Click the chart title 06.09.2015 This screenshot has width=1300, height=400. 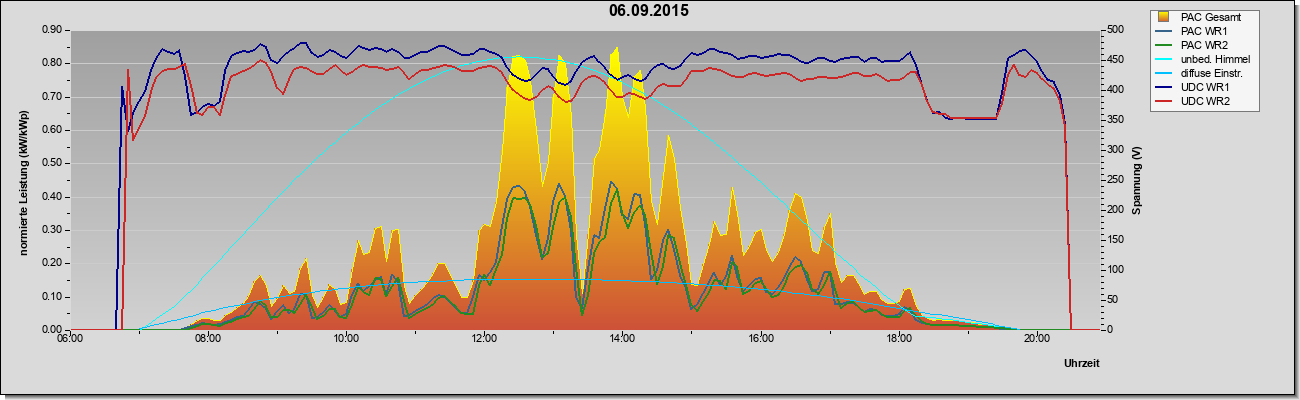pyautogui.click(x=649, y=11)
